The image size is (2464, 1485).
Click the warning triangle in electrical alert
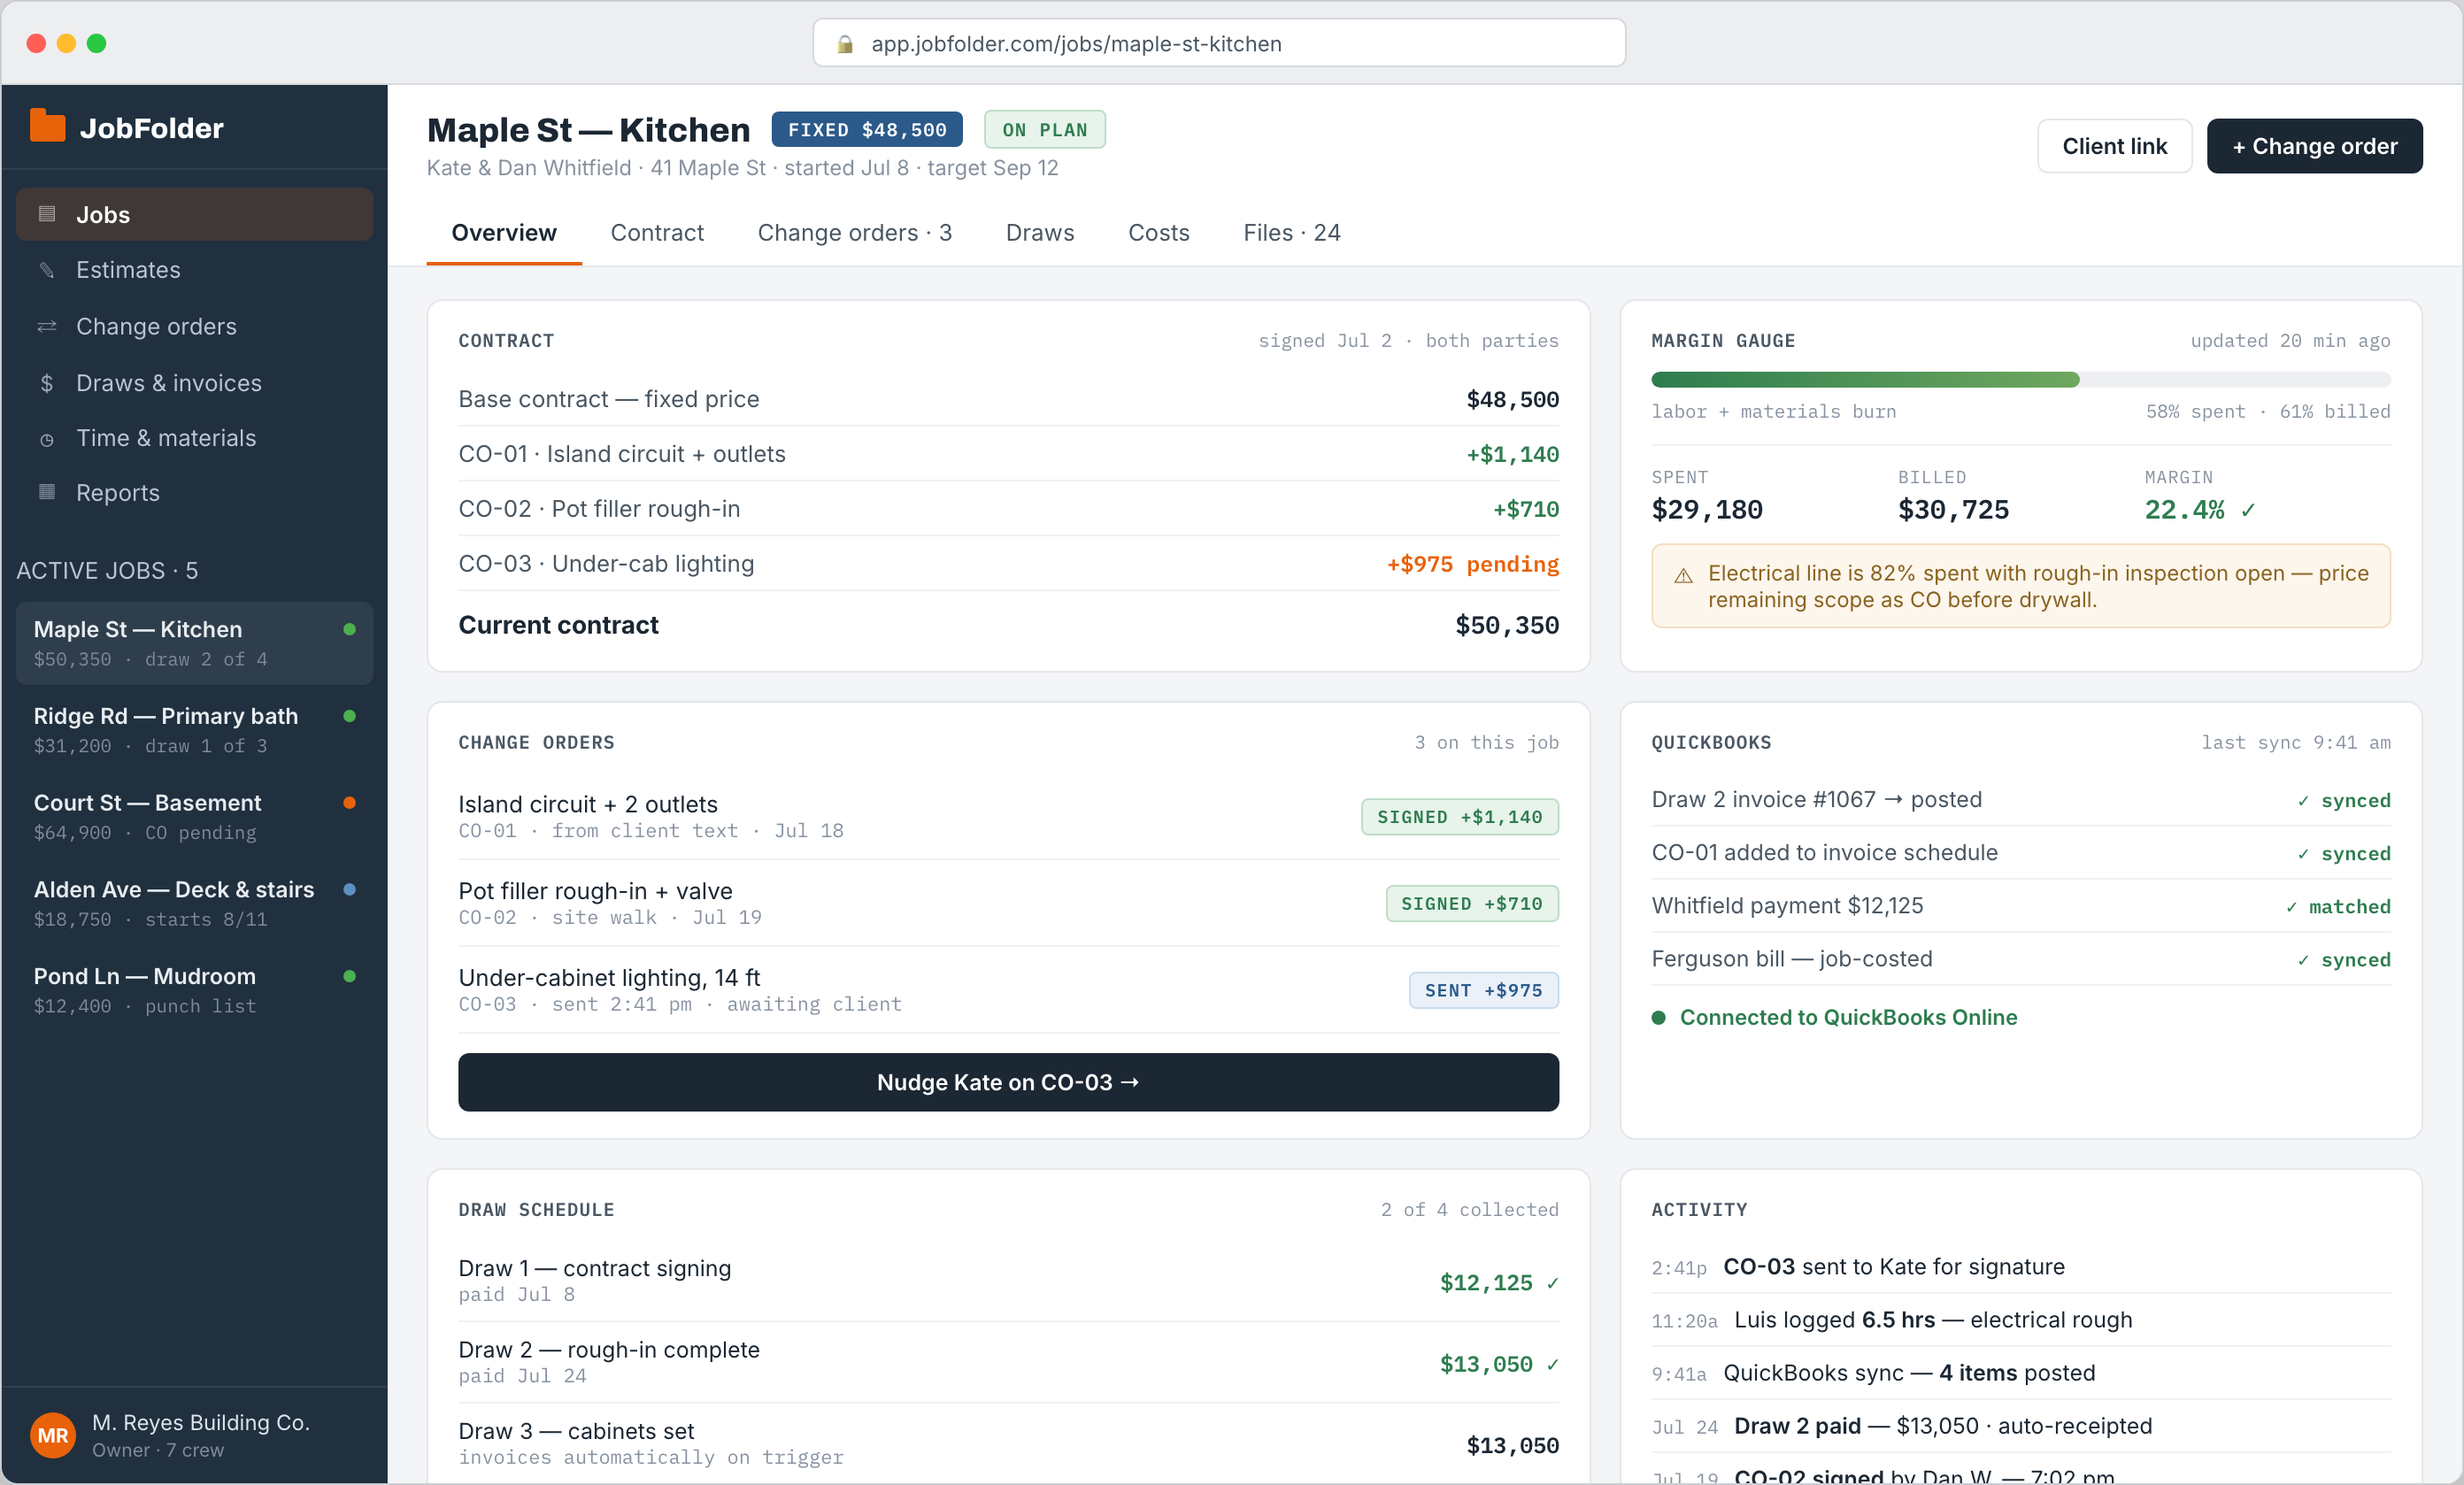click(1684, 576)
